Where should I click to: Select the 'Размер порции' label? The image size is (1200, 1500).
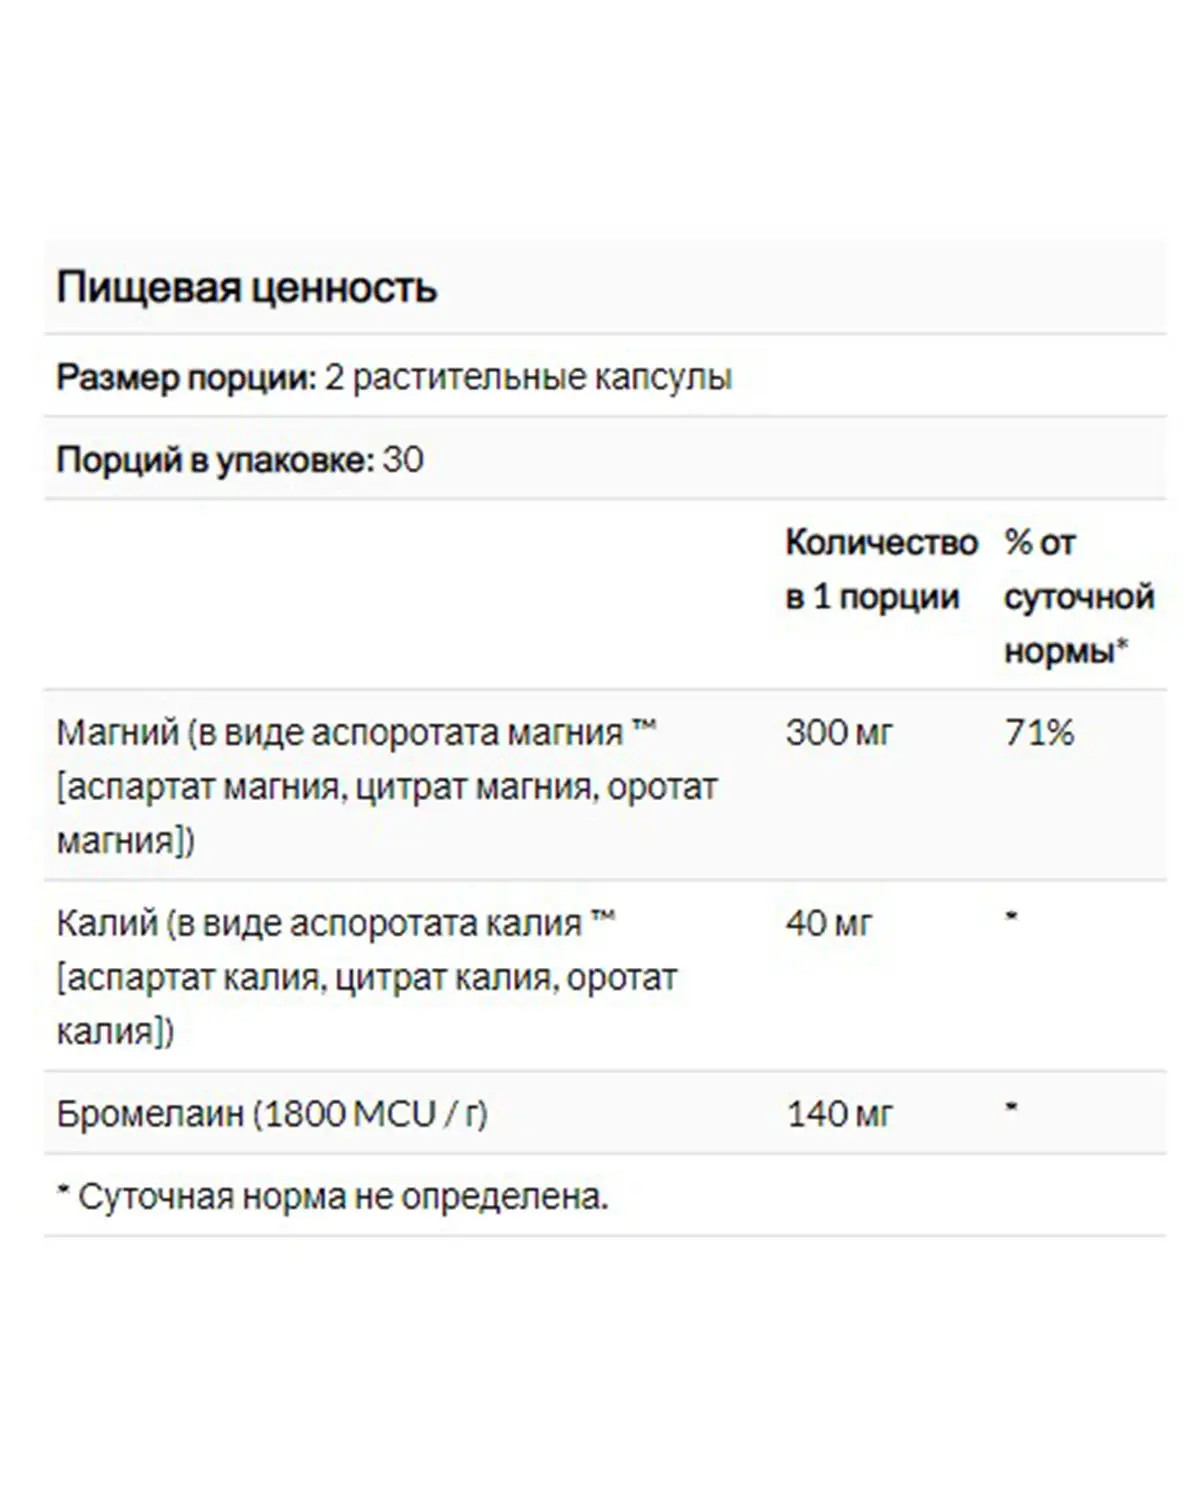click(x=186, y=378)
